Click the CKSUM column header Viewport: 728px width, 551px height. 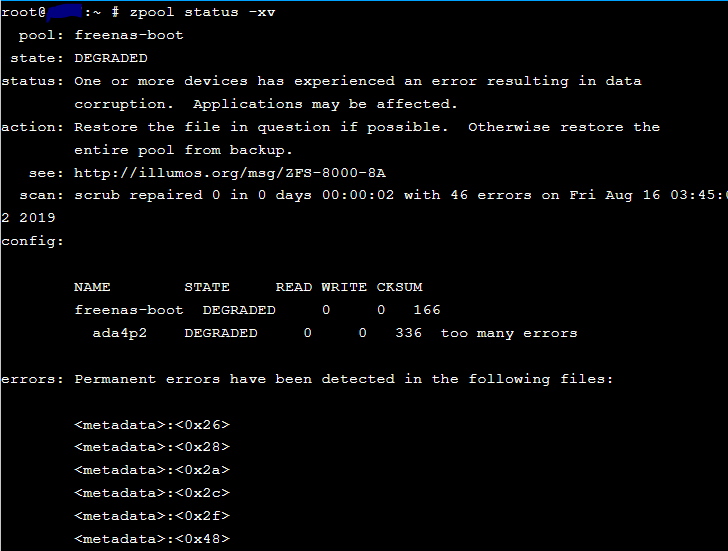point(399,287)
